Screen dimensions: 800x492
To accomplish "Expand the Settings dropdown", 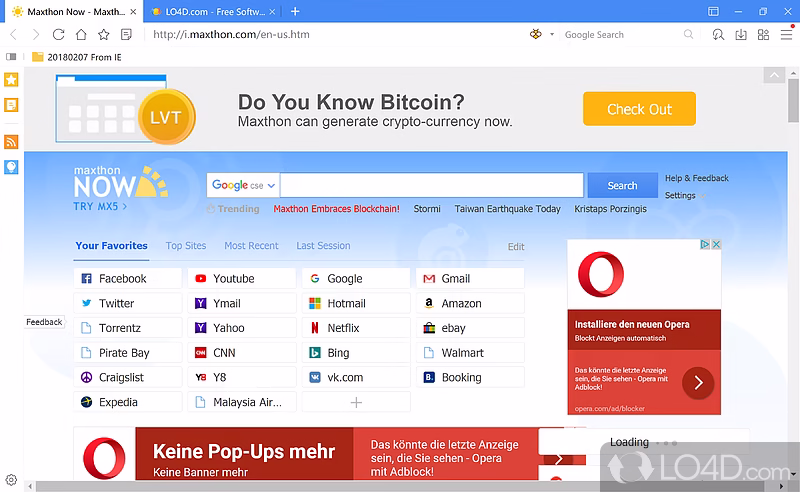I will coord(685,195).
